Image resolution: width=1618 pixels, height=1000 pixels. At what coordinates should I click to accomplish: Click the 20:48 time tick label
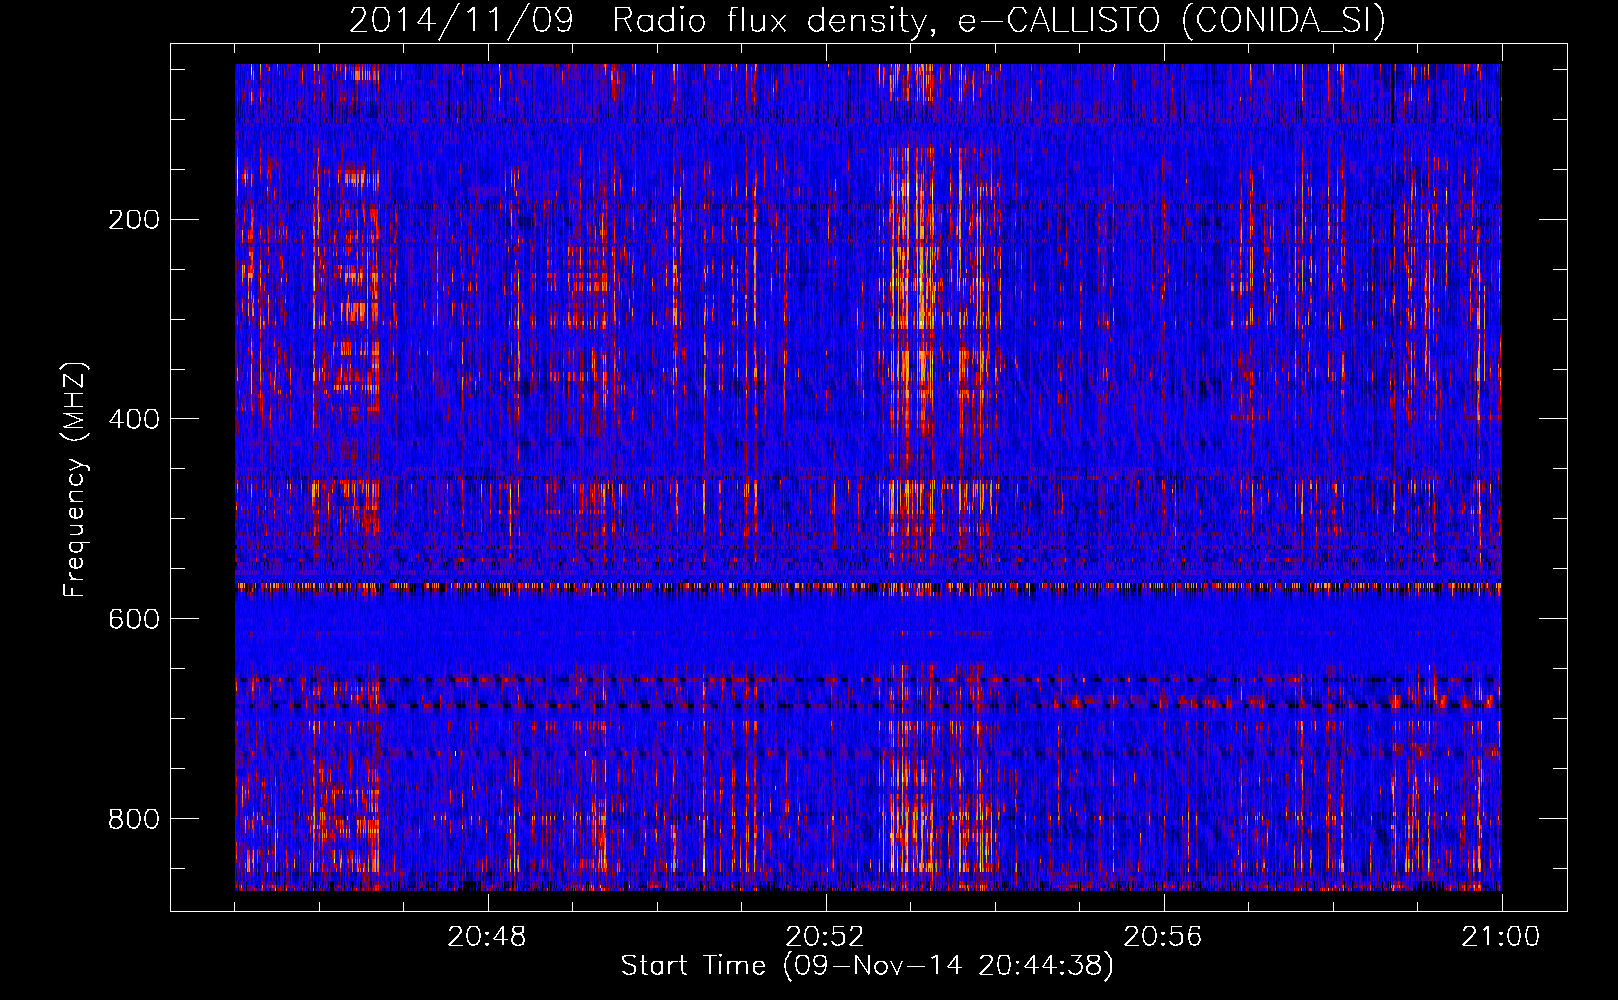487,937
